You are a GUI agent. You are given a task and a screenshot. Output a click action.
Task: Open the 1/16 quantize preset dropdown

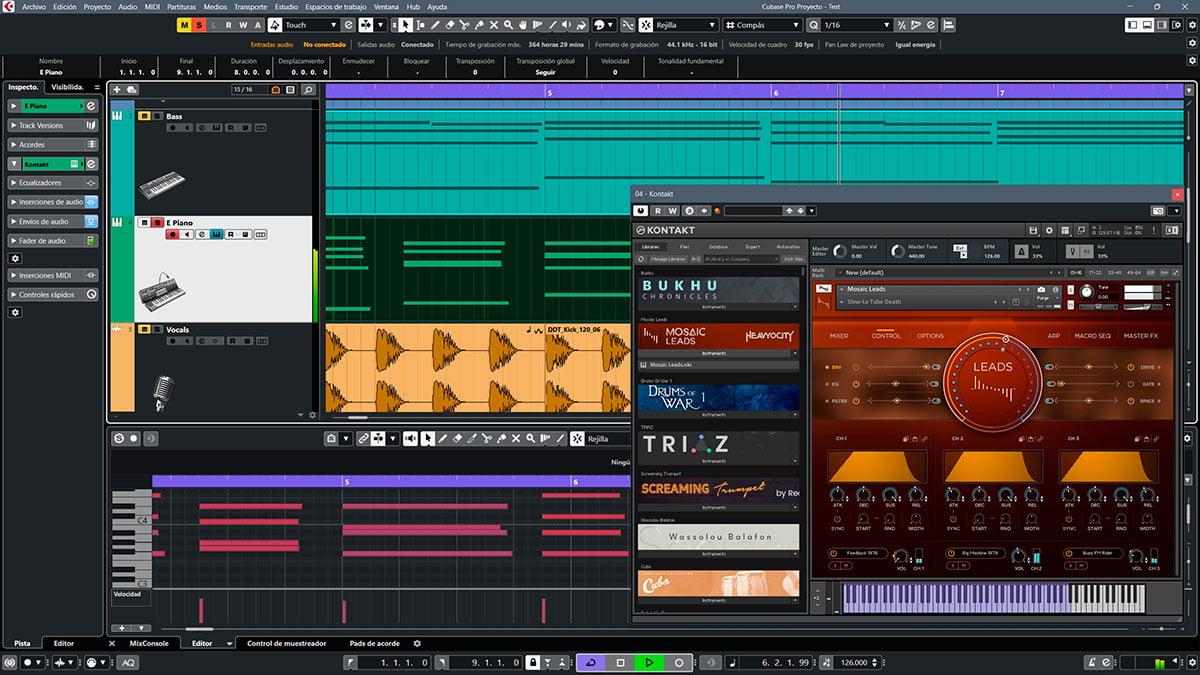coord(856,24)
